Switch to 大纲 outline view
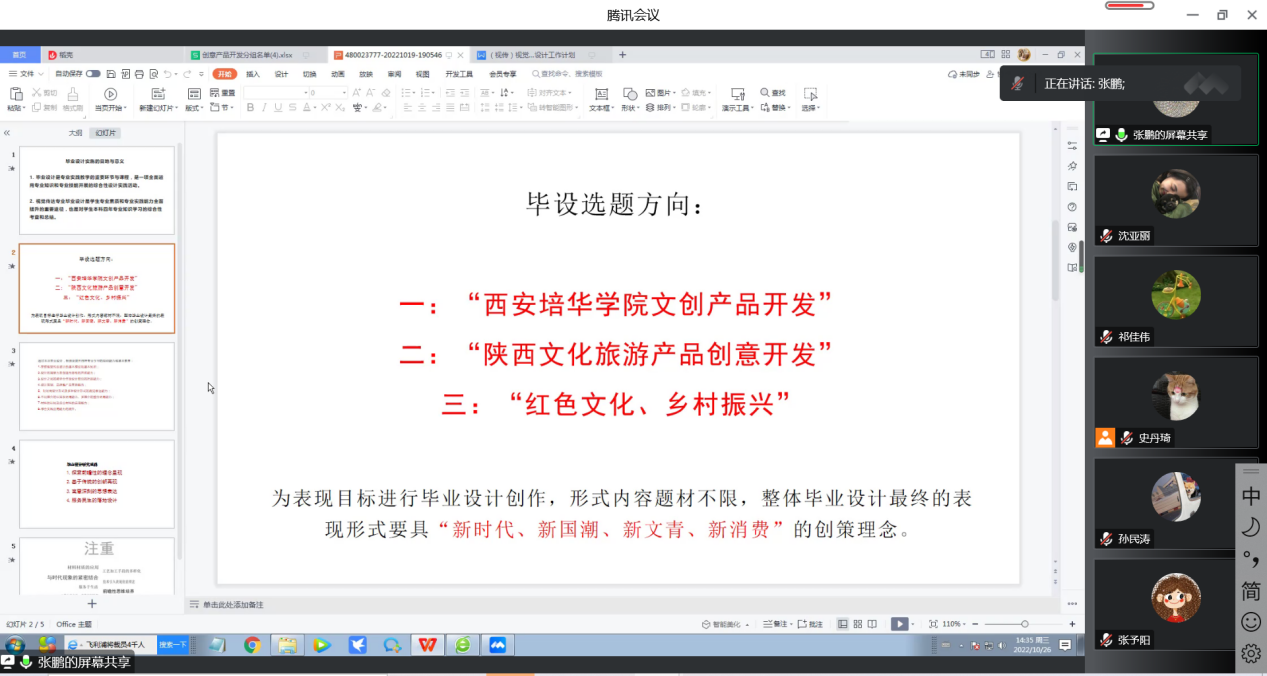The width and height of the screenshot is (1267, 676). click(75, 132)
